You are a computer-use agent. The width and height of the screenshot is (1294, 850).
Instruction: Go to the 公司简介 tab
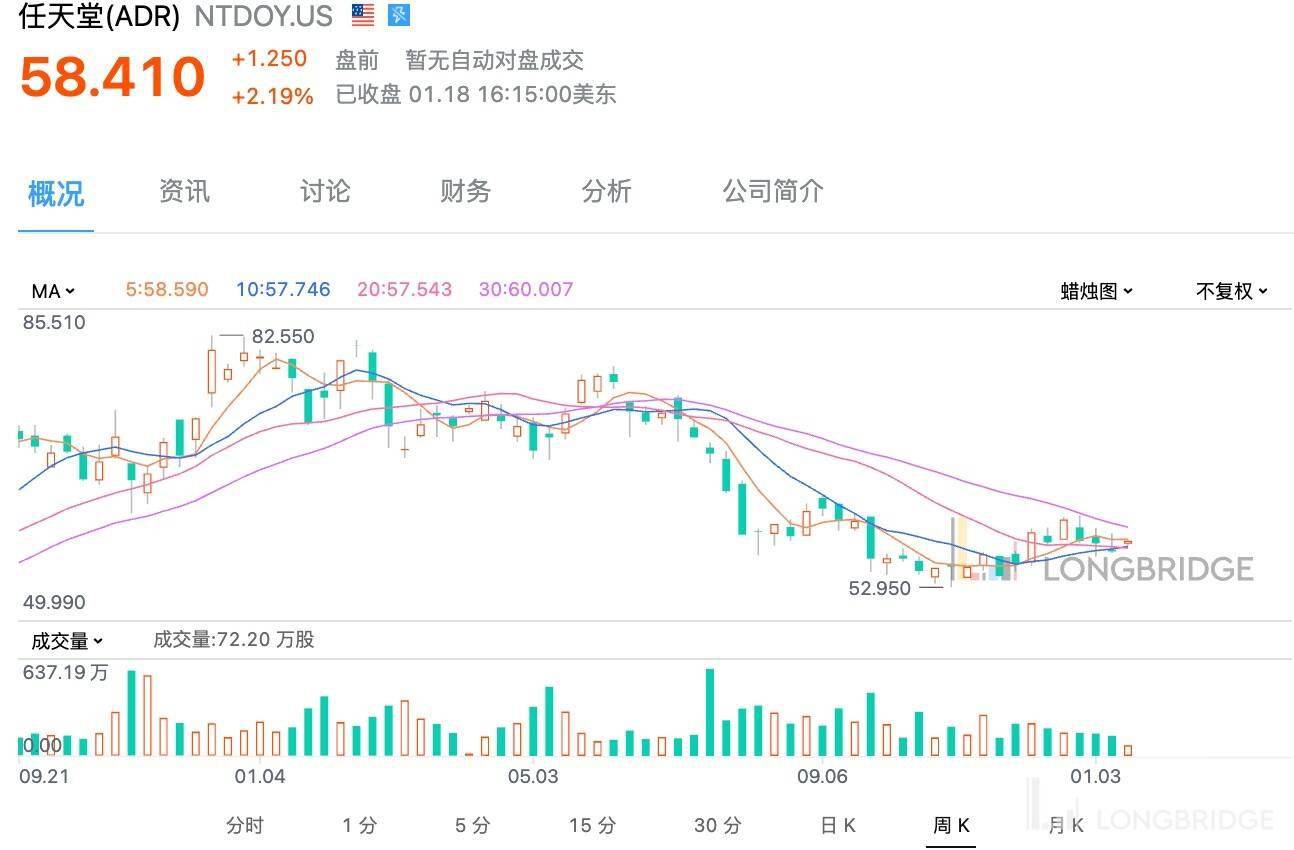click(x=773, y=191)
